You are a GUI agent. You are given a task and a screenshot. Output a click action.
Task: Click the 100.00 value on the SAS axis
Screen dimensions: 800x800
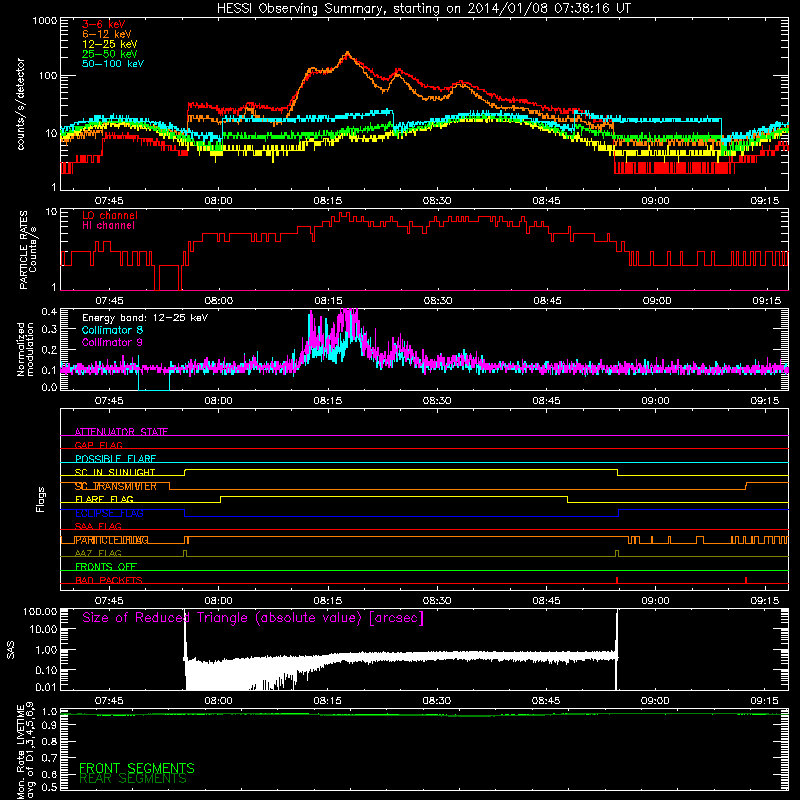point(40,611)
